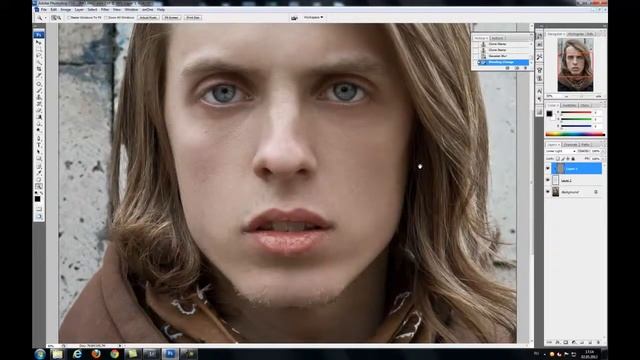Click the Photoshop taskbar button

click(x=170, y=354)
